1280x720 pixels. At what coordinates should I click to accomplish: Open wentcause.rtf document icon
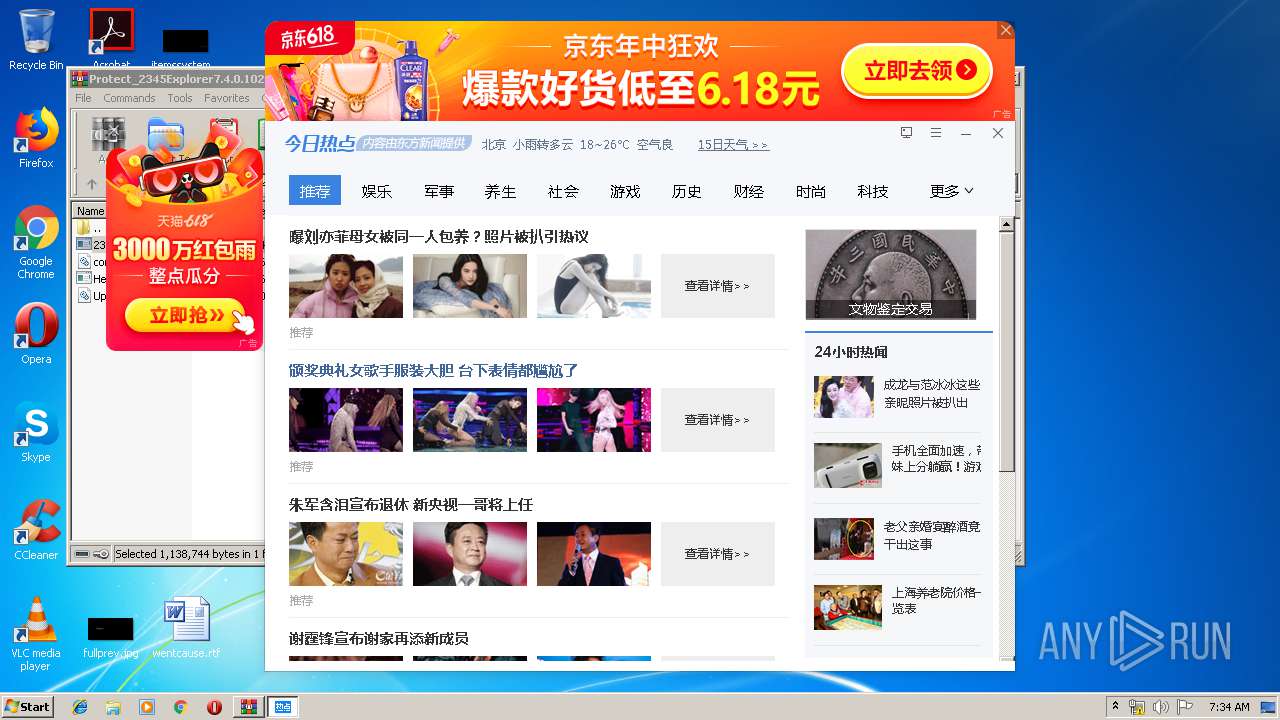[186, 627]
